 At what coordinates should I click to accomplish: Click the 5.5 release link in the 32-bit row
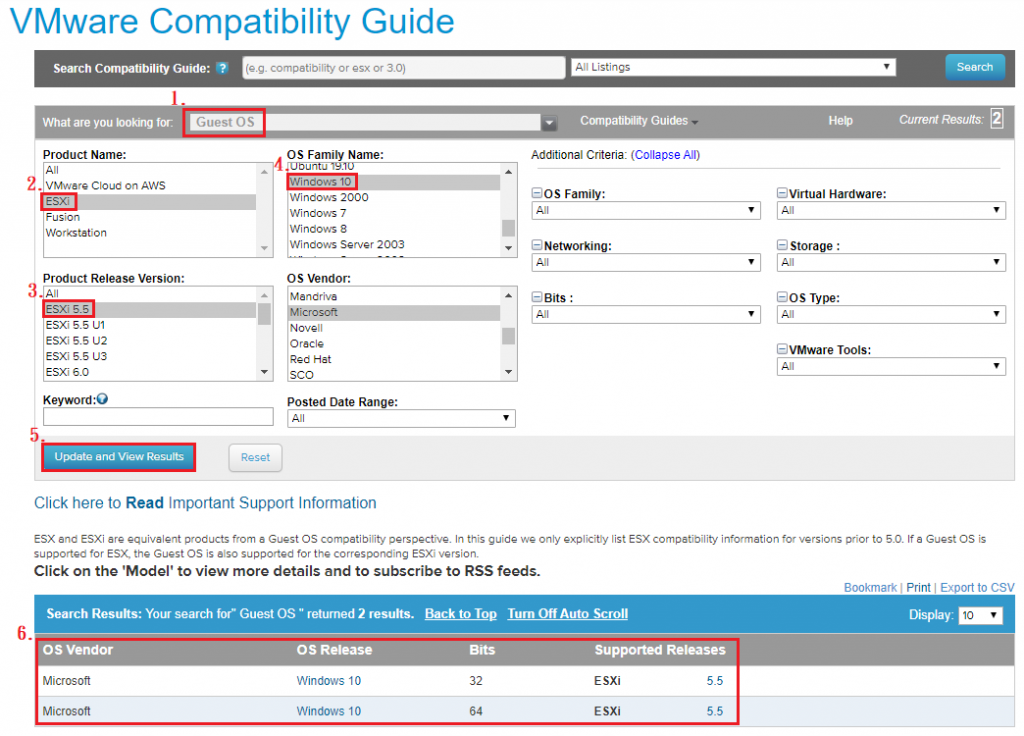pyautogui.click(x=714, y=680)
